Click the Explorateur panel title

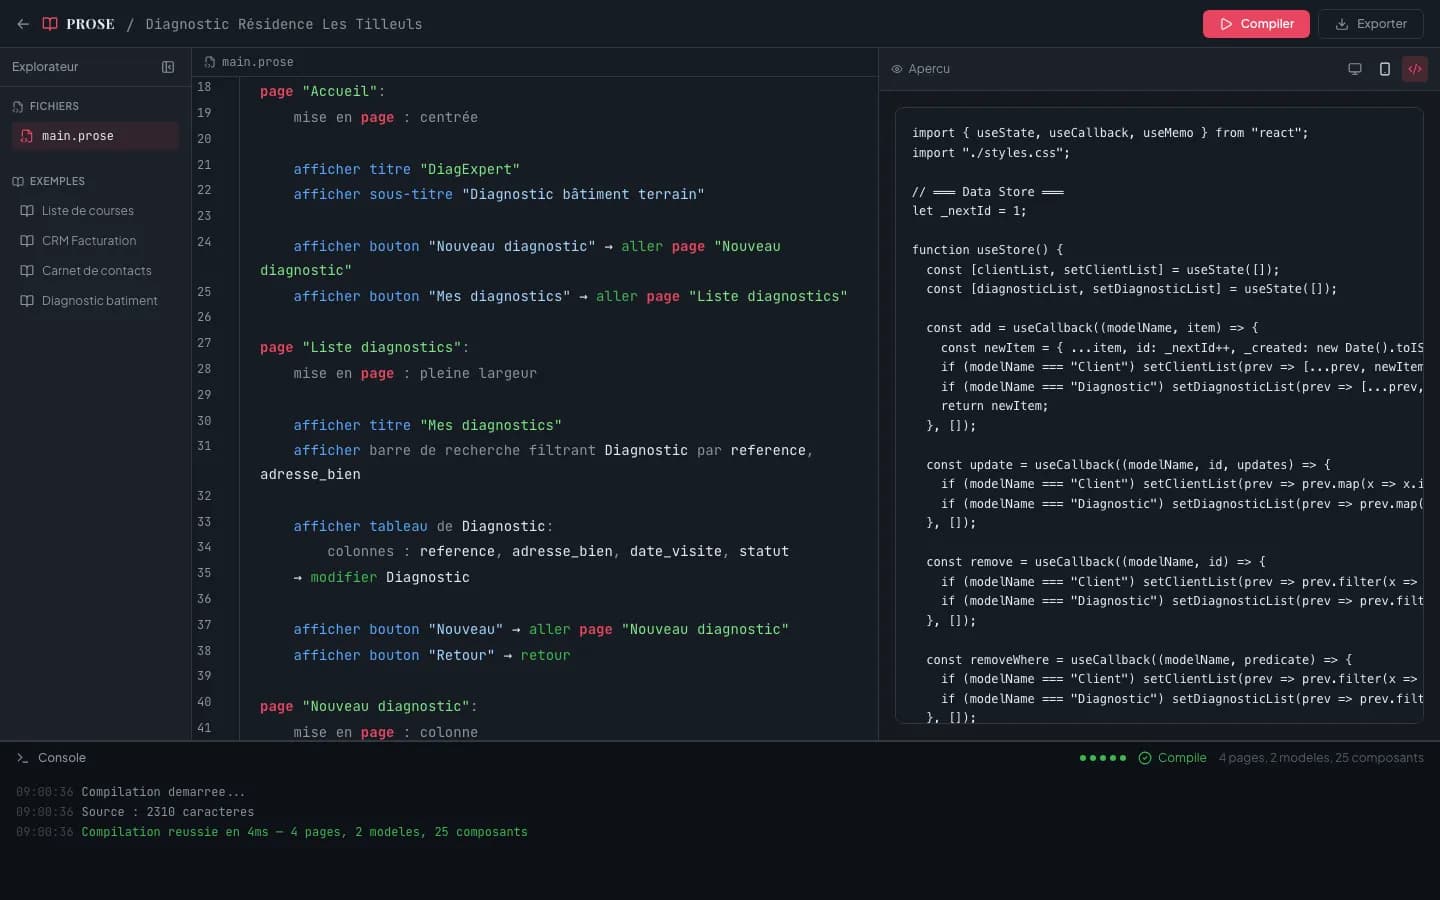tap(45, 67)
